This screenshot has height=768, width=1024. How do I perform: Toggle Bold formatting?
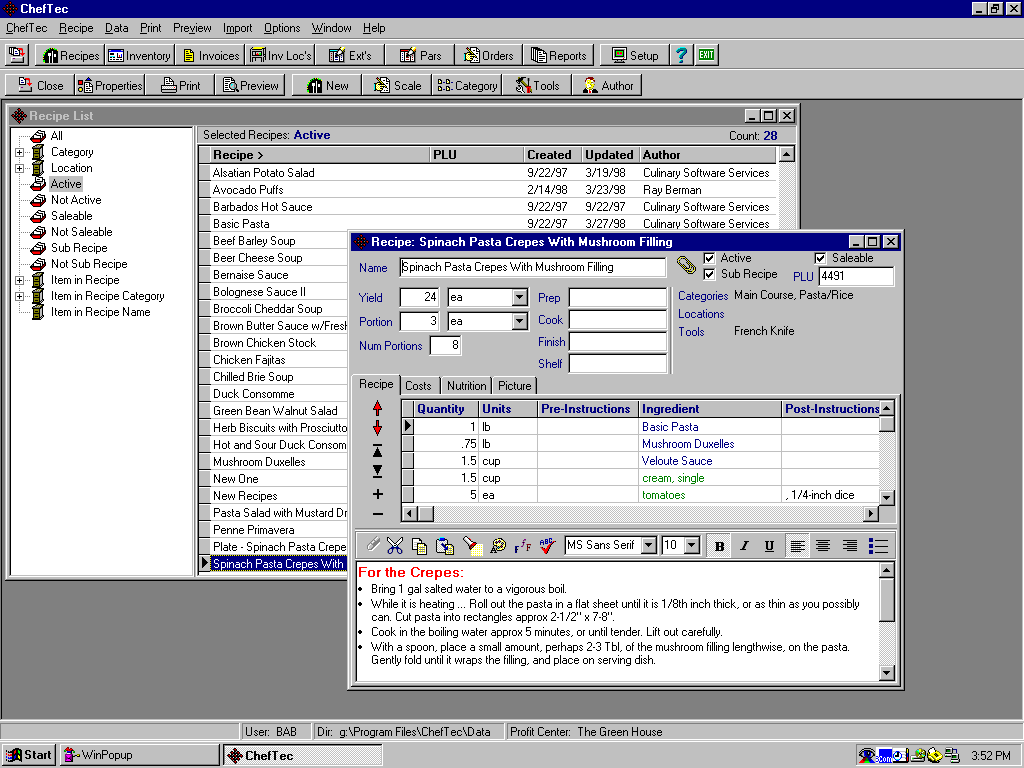pyautogui.click(x=719, y=546)
